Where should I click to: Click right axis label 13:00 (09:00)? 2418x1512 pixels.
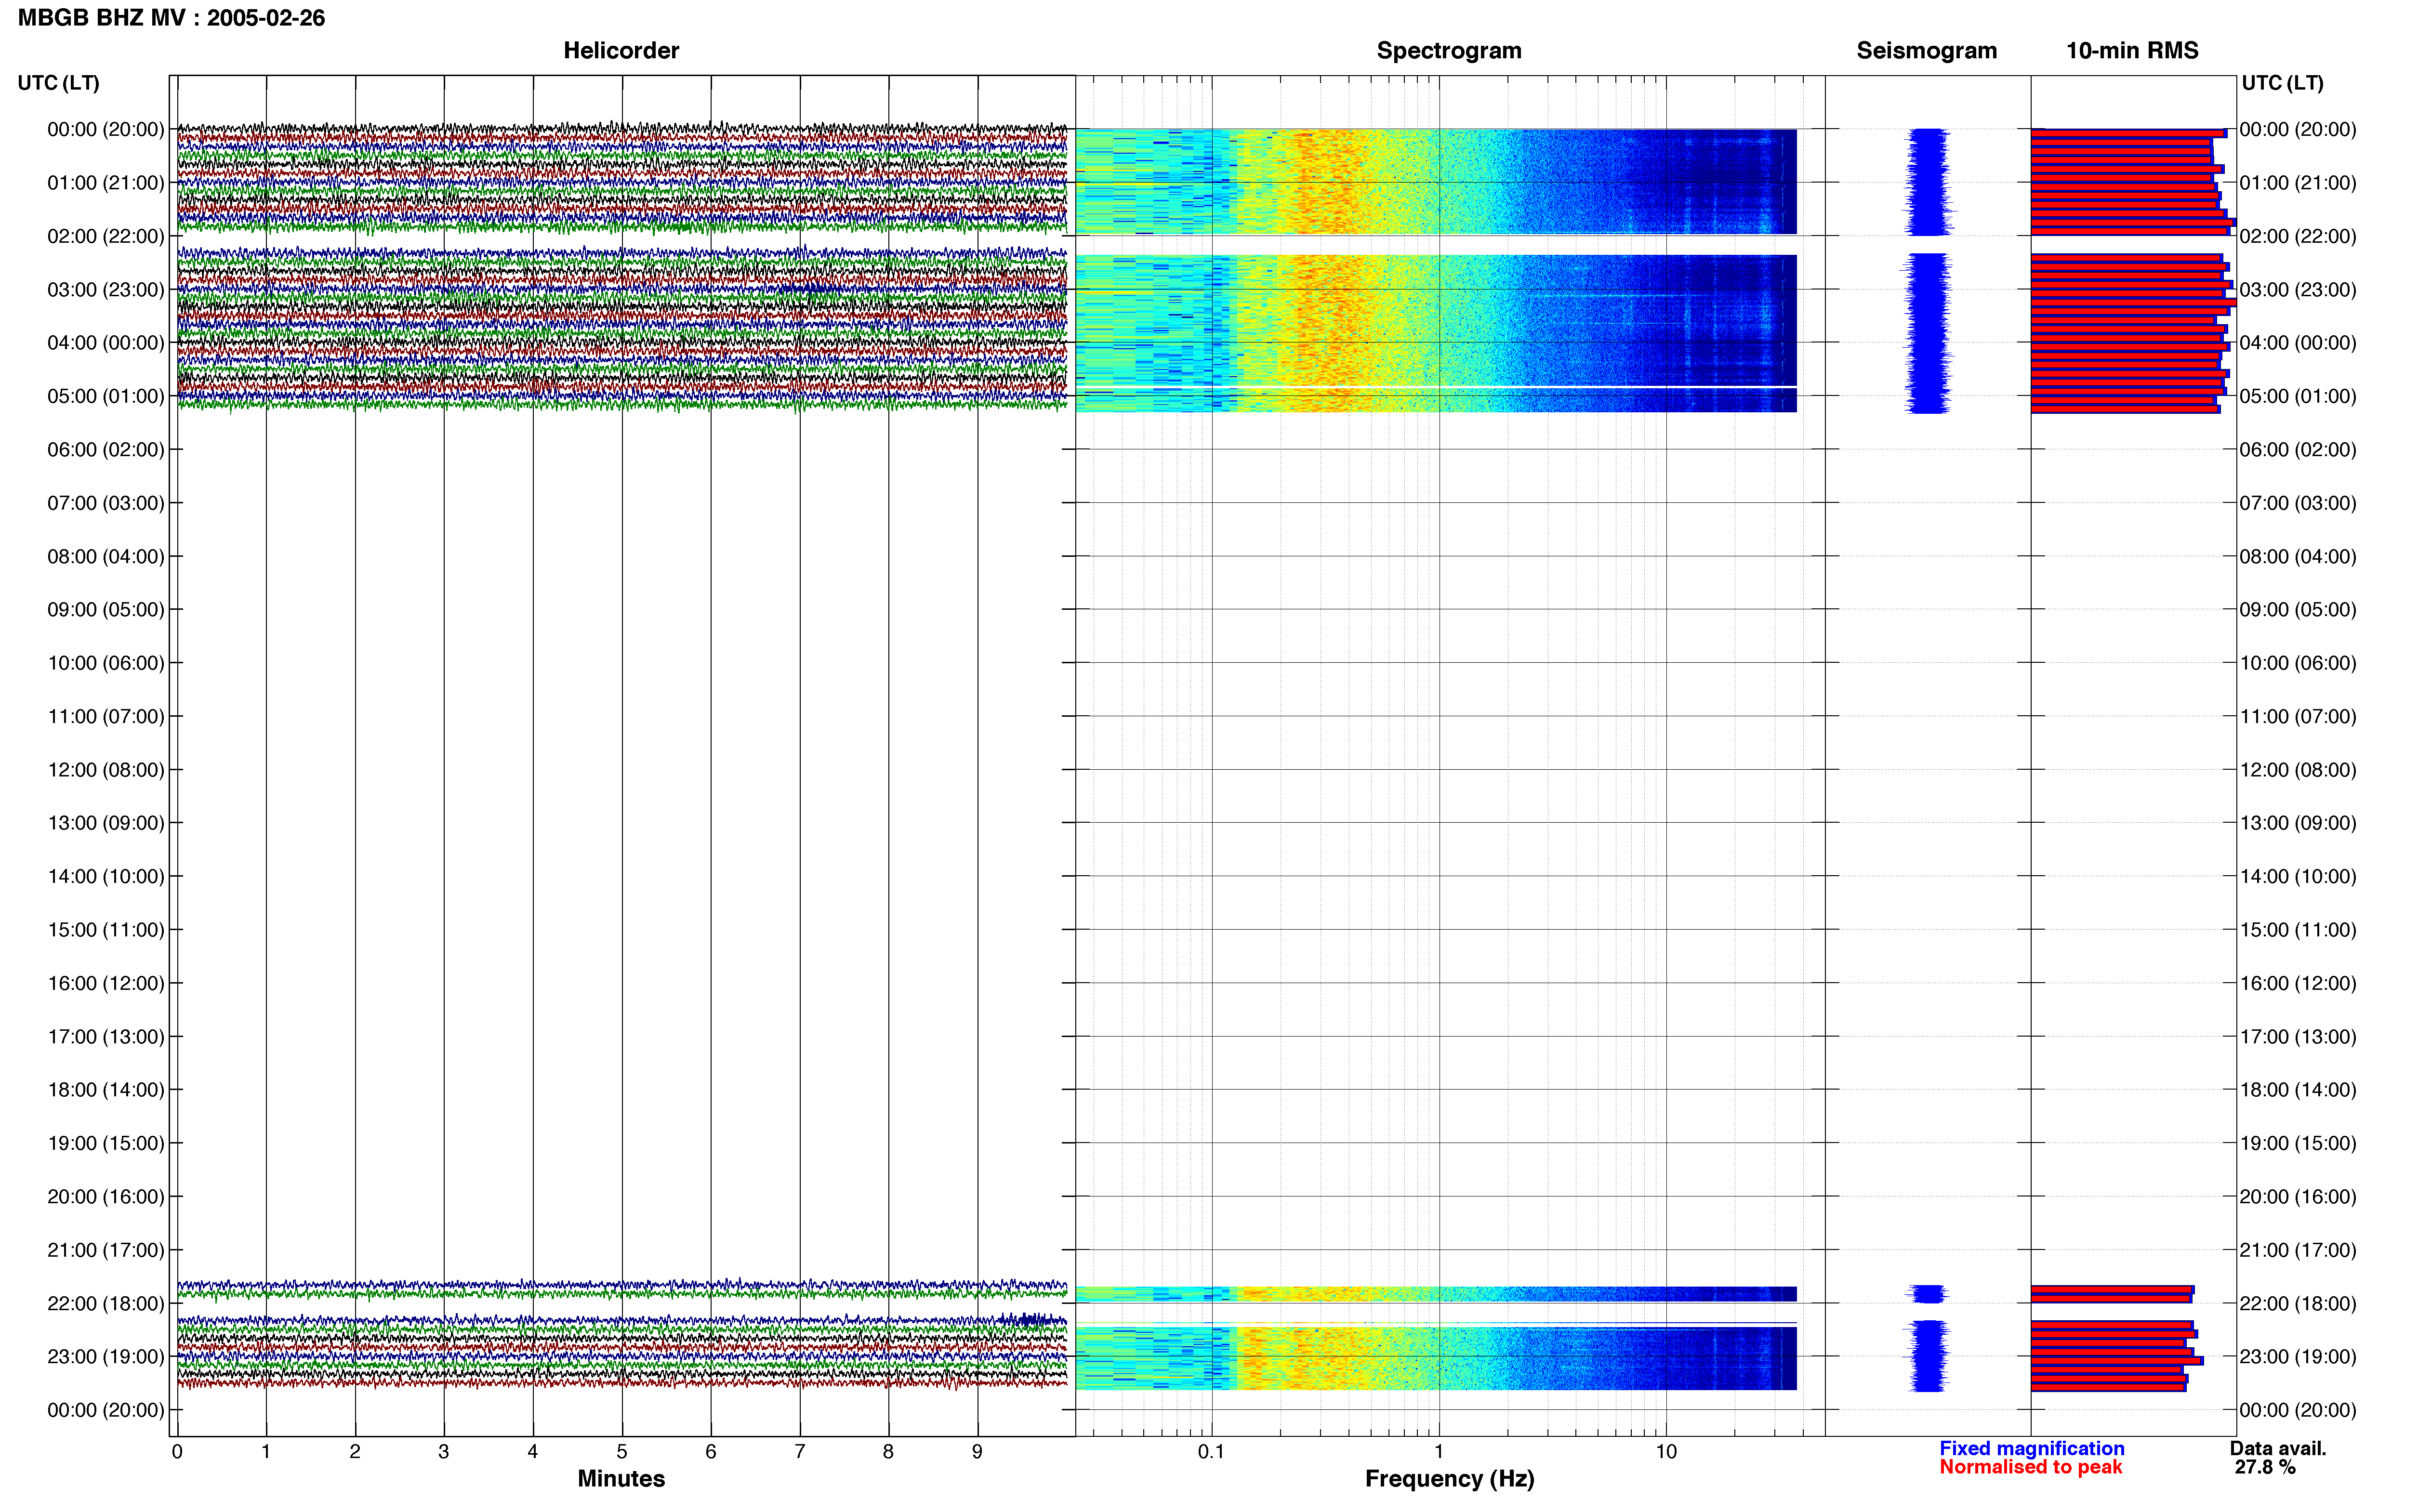(x=2298, y=823)
